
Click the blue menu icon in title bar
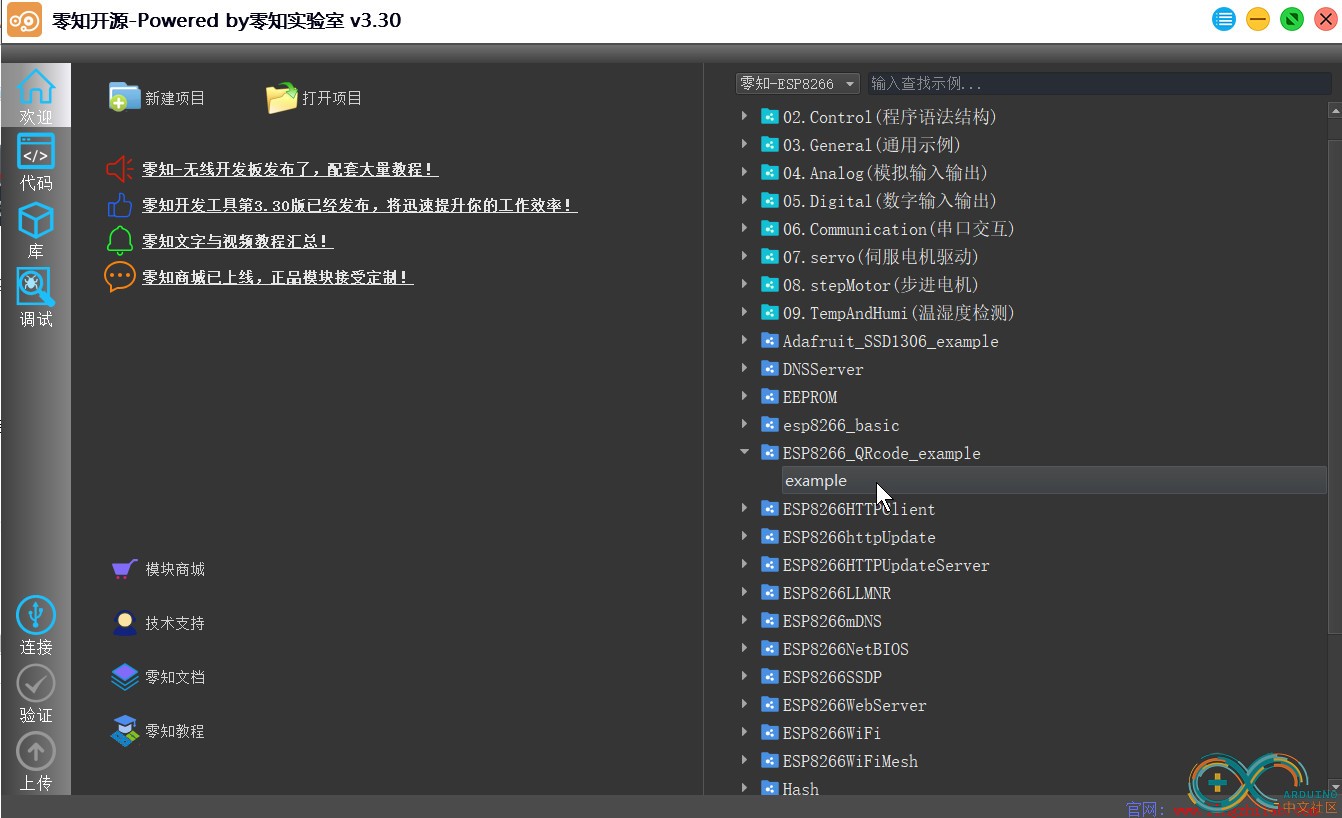[x=1224, y=19]
